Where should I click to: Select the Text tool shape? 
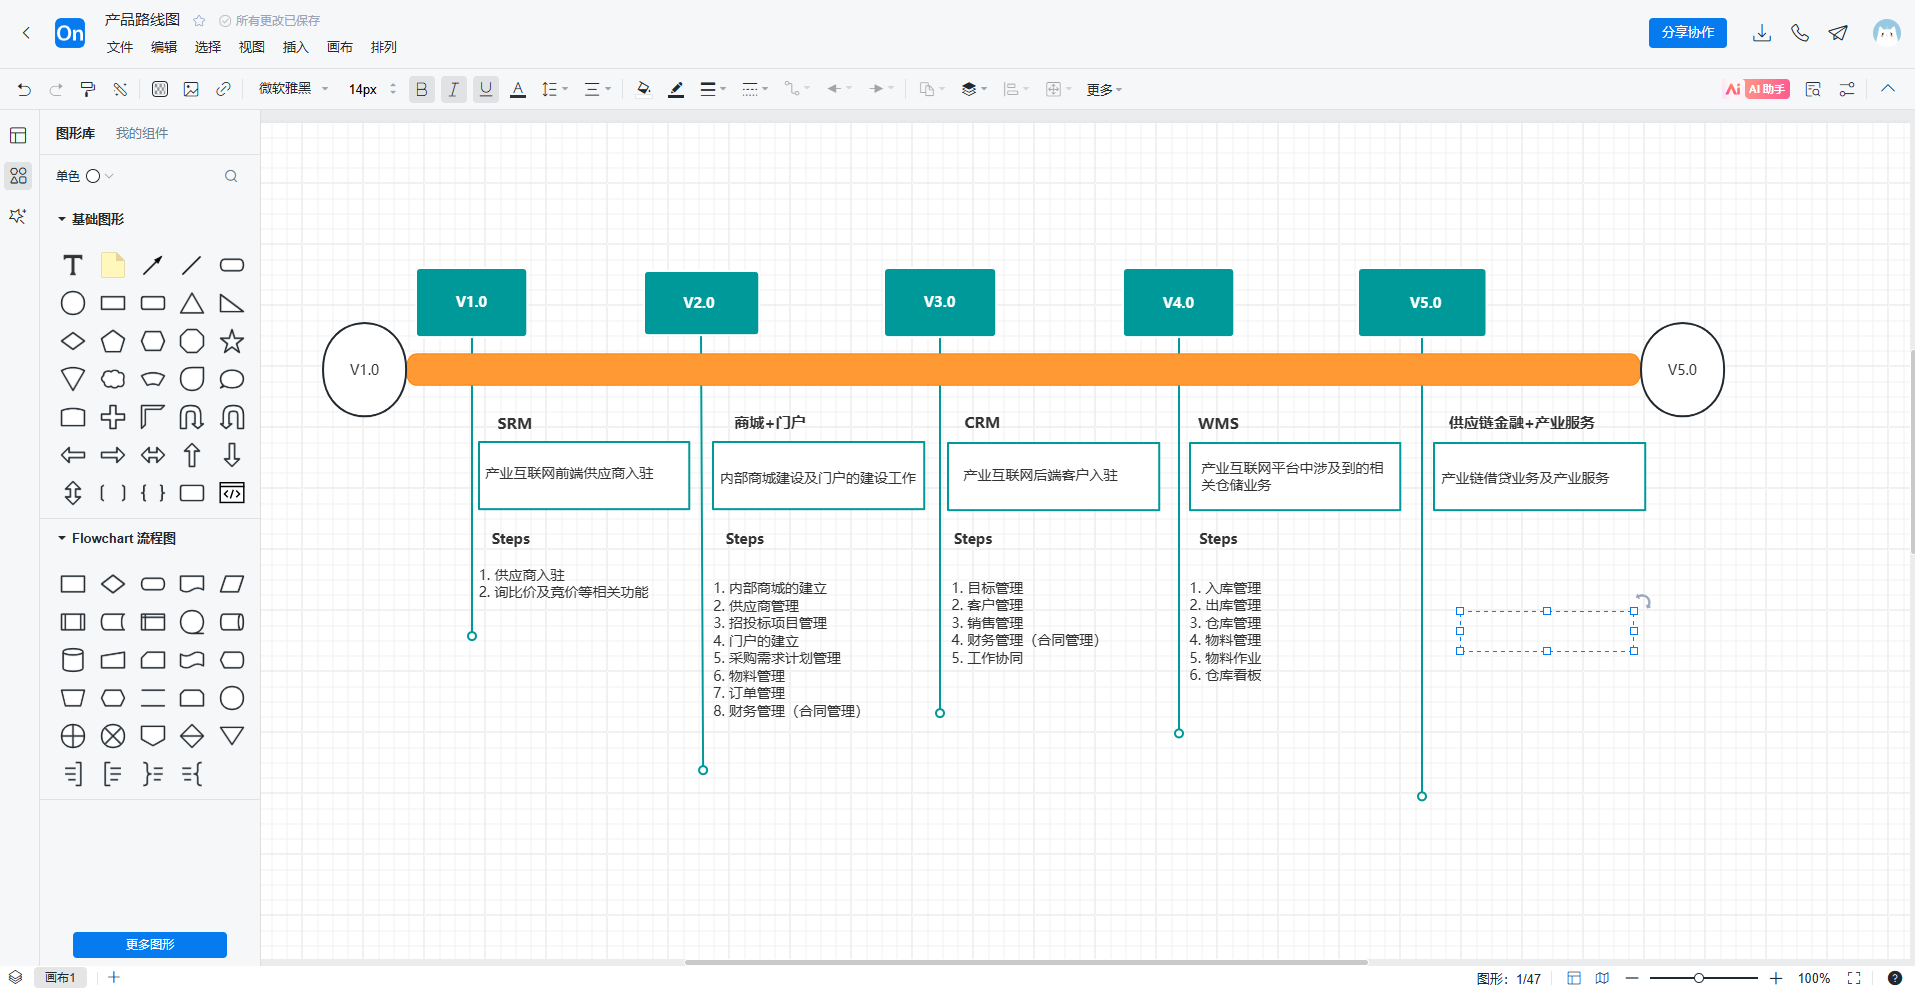(73, 265)
